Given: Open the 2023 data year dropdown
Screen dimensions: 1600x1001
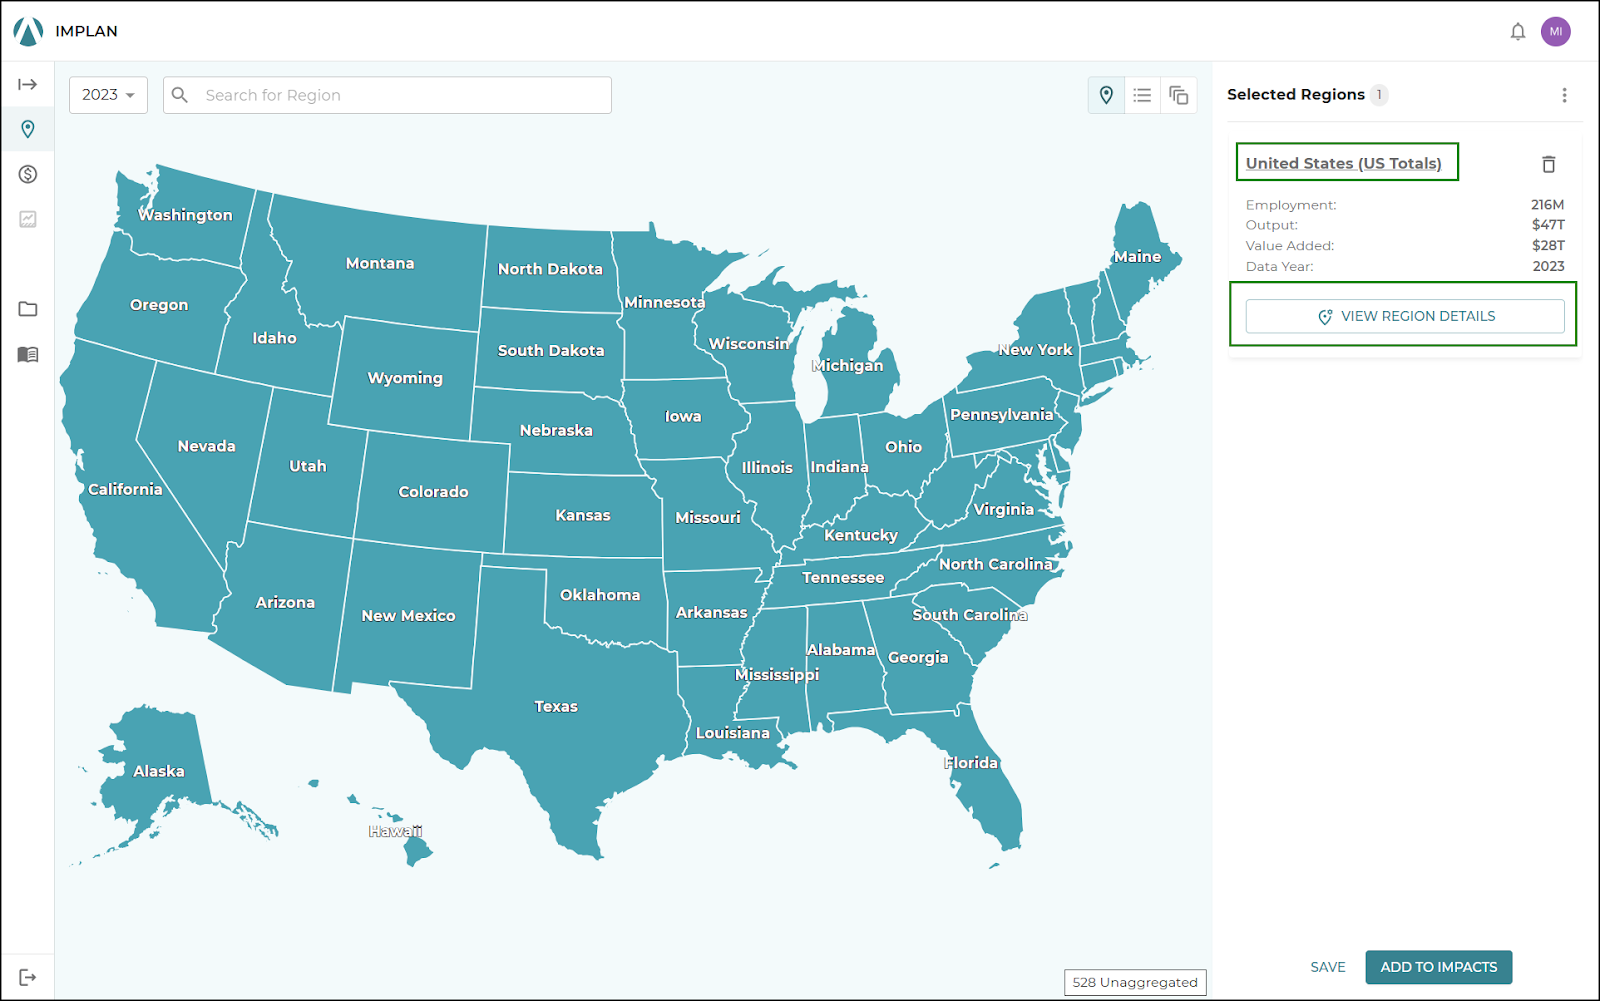Looking at the screenshot, I should click(108, 95).
